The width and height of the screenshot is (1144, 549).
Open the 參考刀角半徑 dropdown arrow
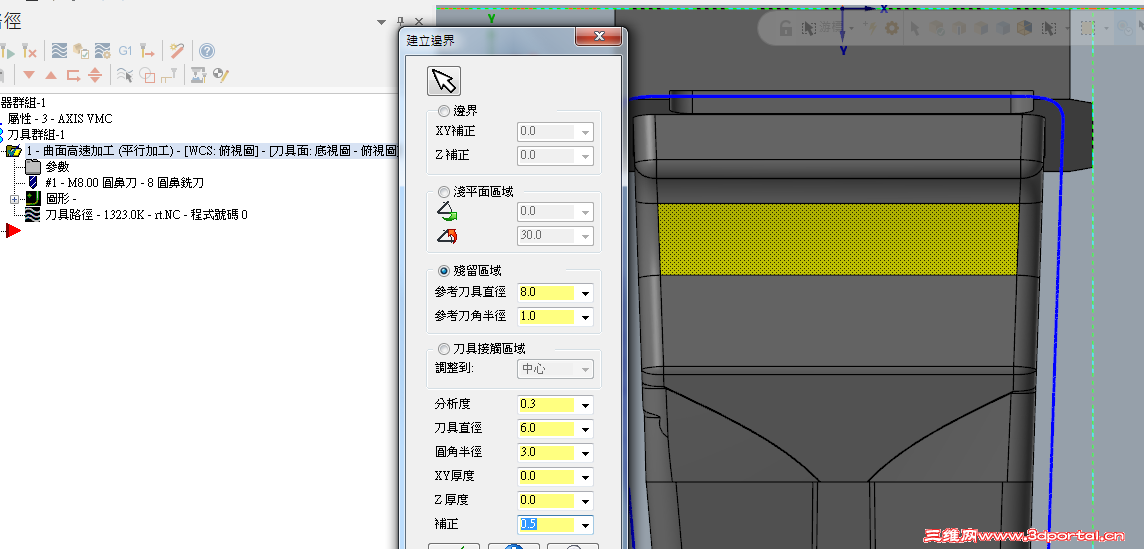coord(585,318)
